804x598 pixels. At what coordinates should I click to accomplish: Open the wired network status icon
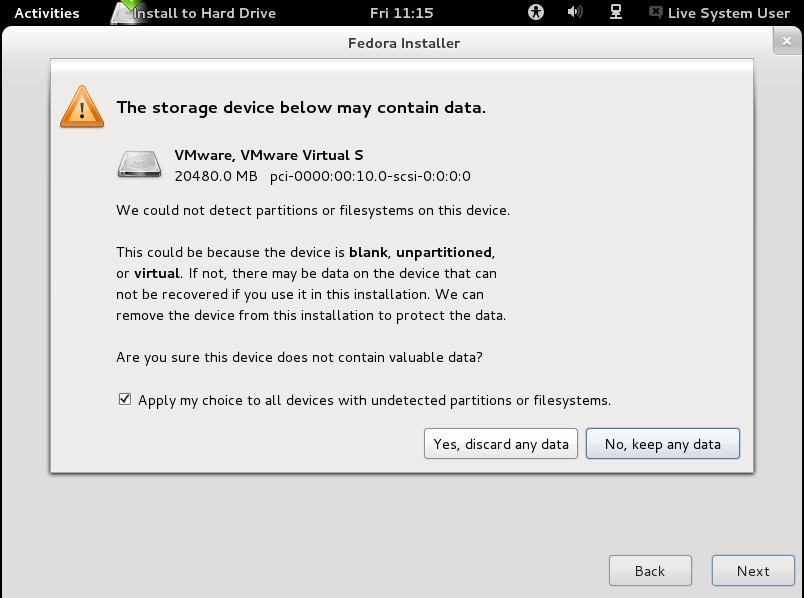point(615,13)
